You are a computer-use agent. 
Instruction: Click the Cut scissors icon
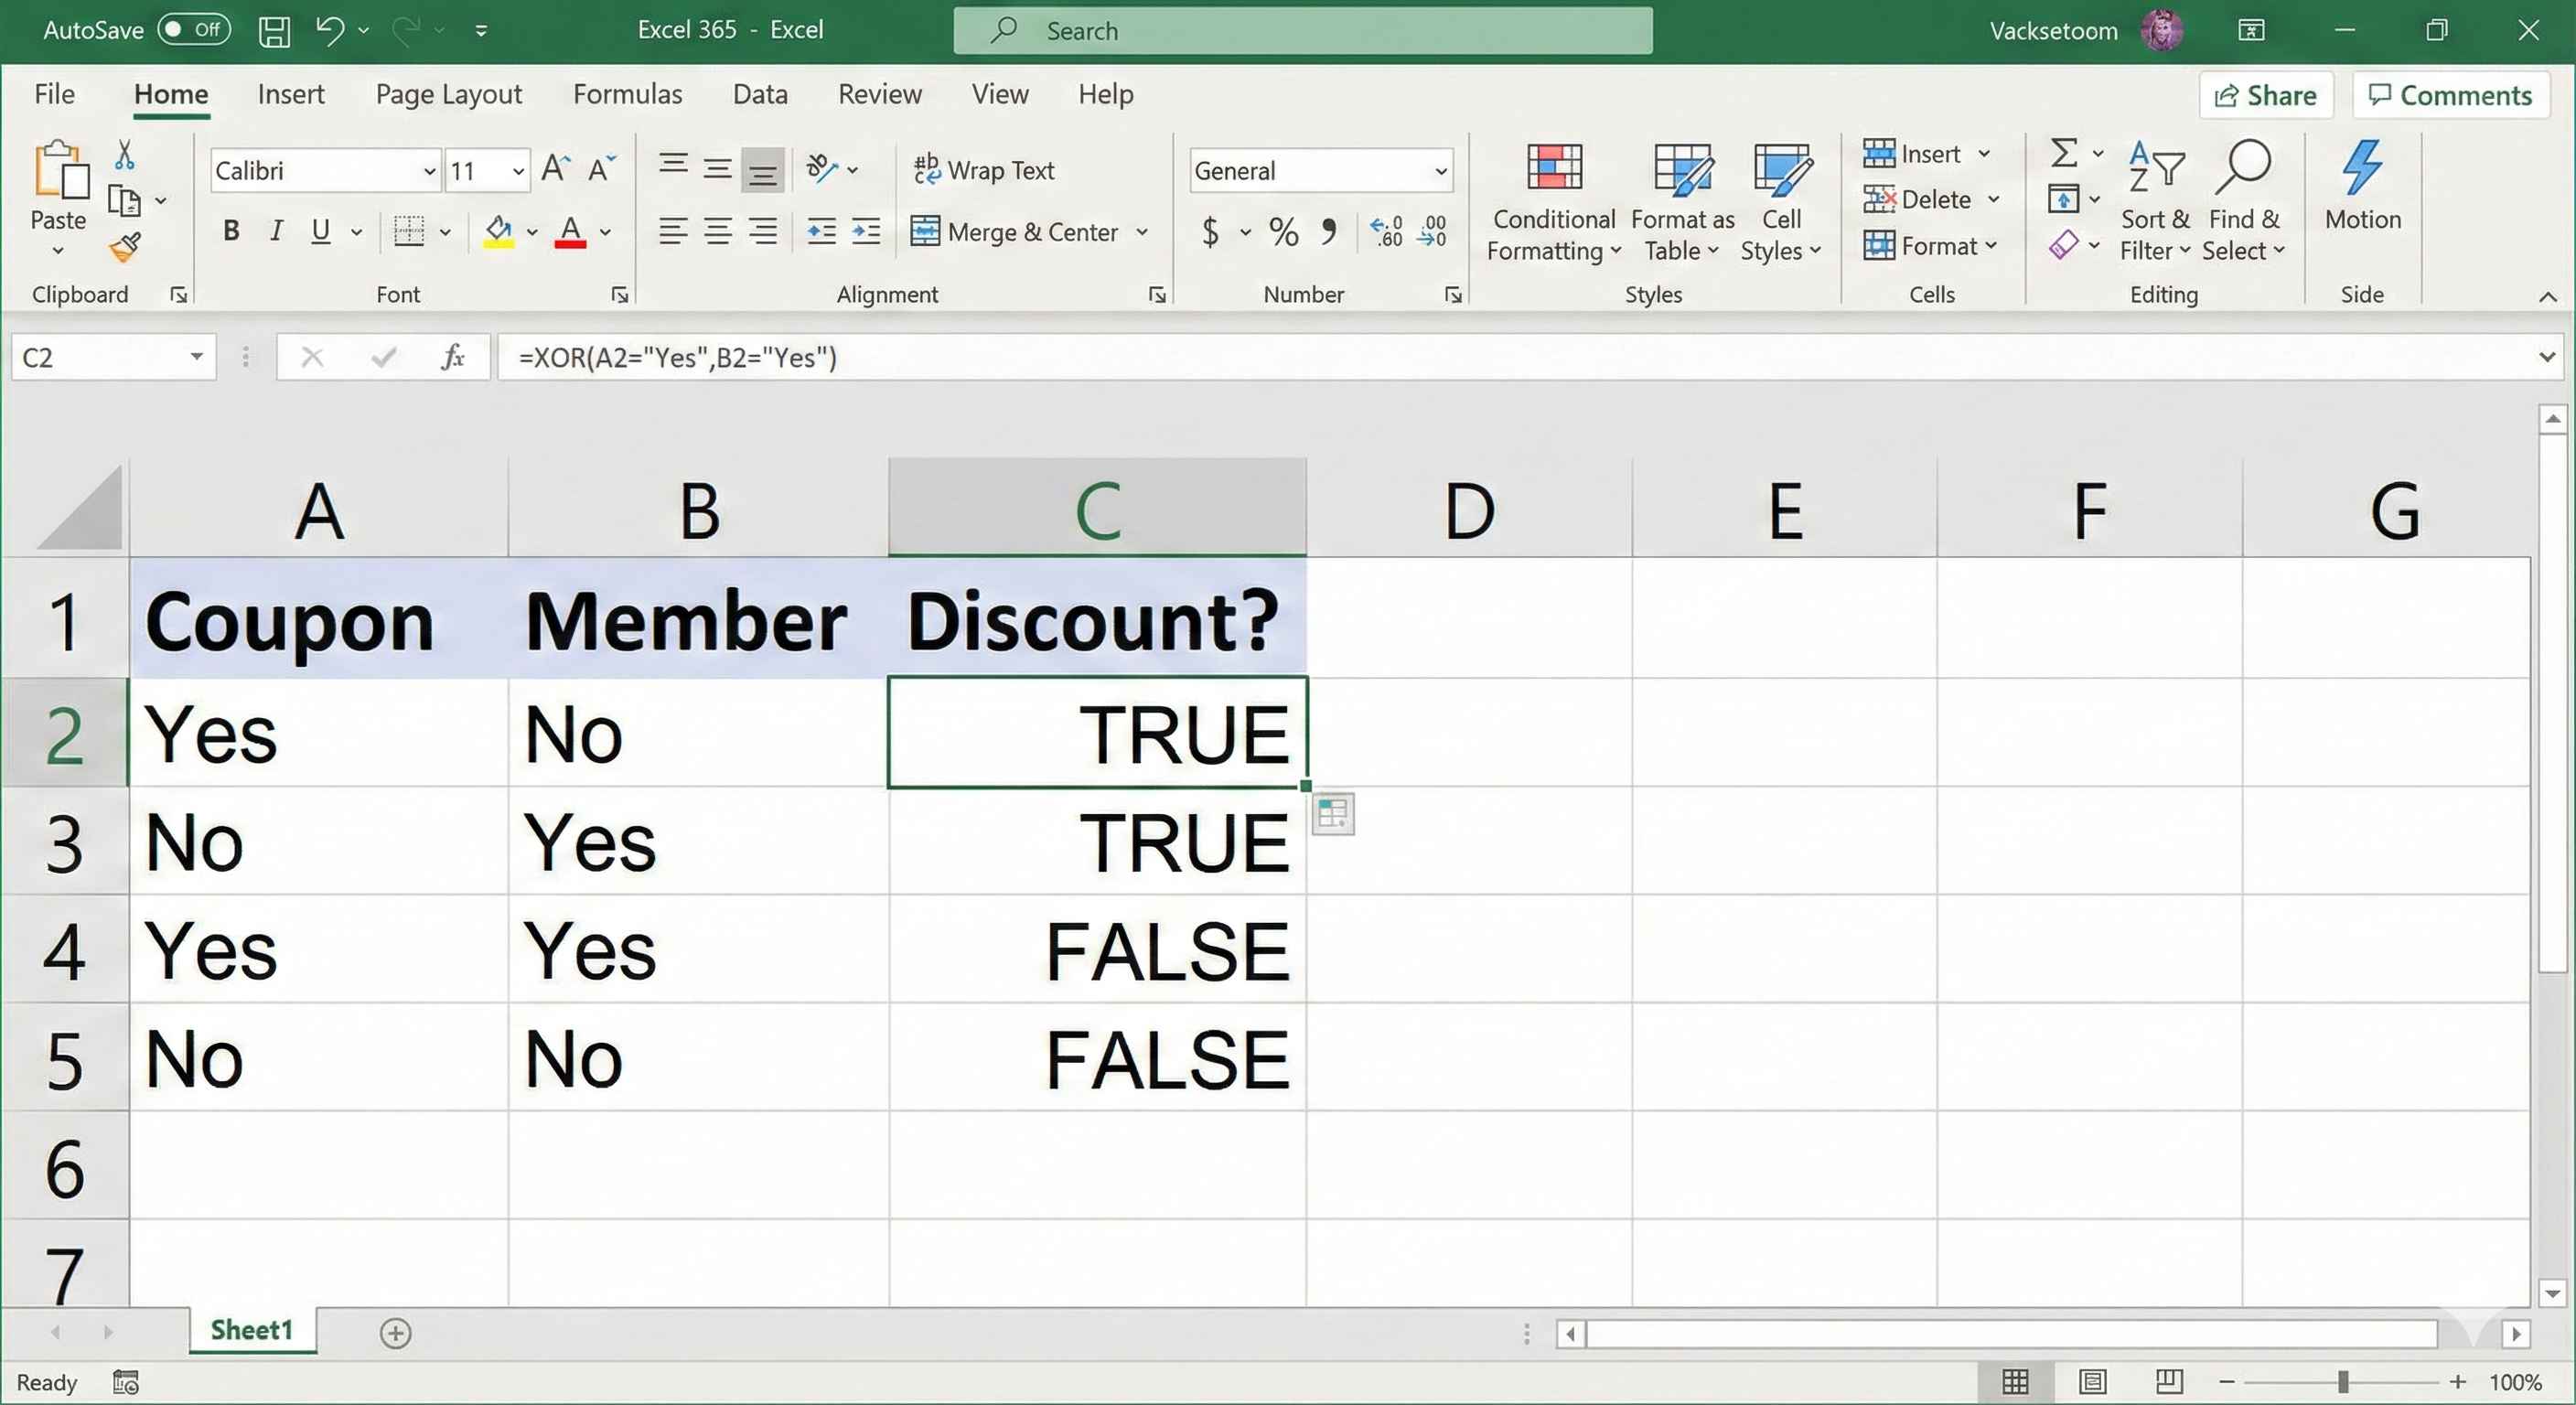[124, 155]
